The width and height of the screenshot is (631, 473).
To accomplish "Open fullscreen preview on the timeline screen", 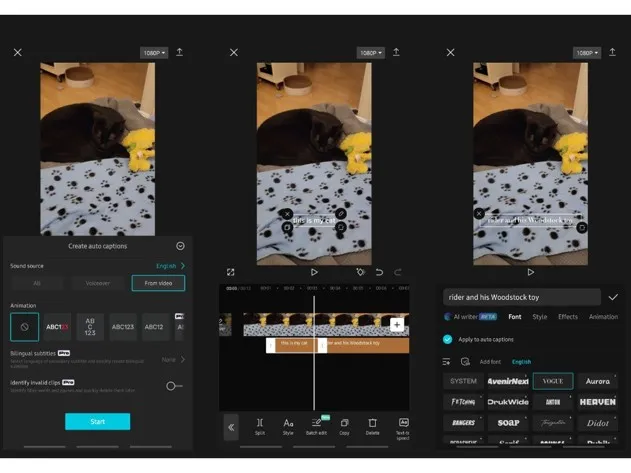I will 231,272.
